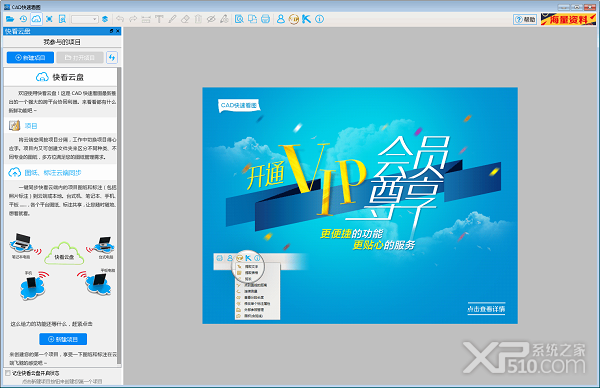Expand the empty toolbar combo box
Screen dimensions: 600x388
point(85,19)
